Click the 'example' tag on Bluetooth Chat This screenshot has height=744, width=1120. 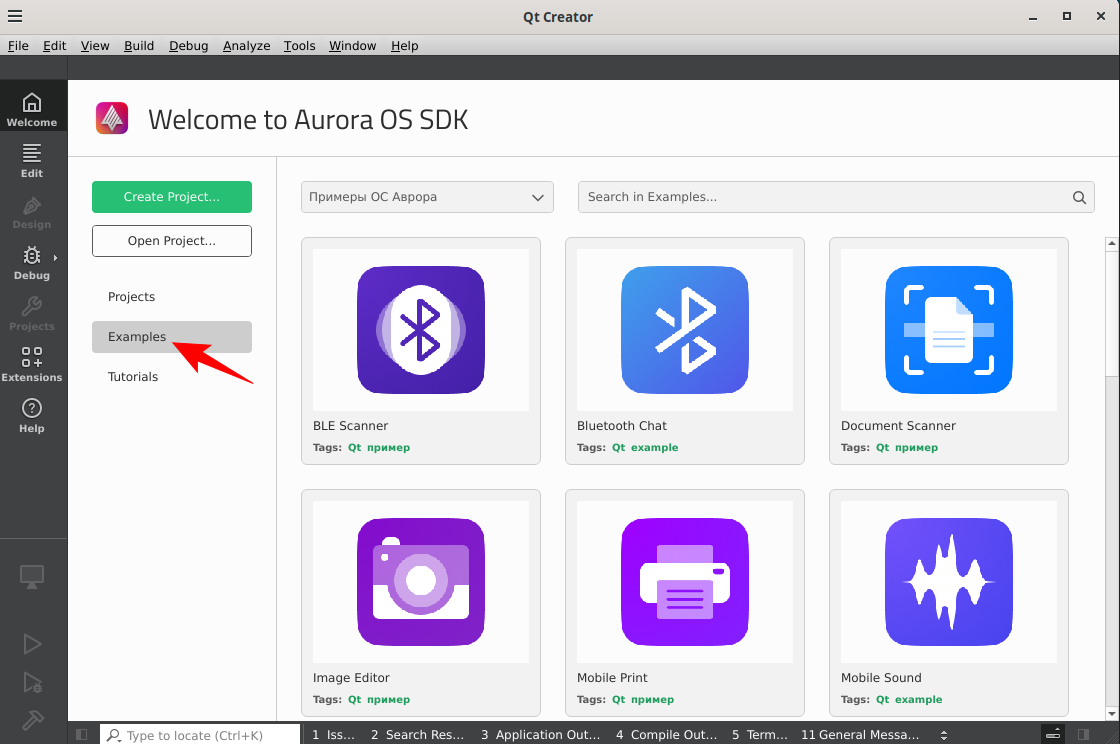coord(654,448)
